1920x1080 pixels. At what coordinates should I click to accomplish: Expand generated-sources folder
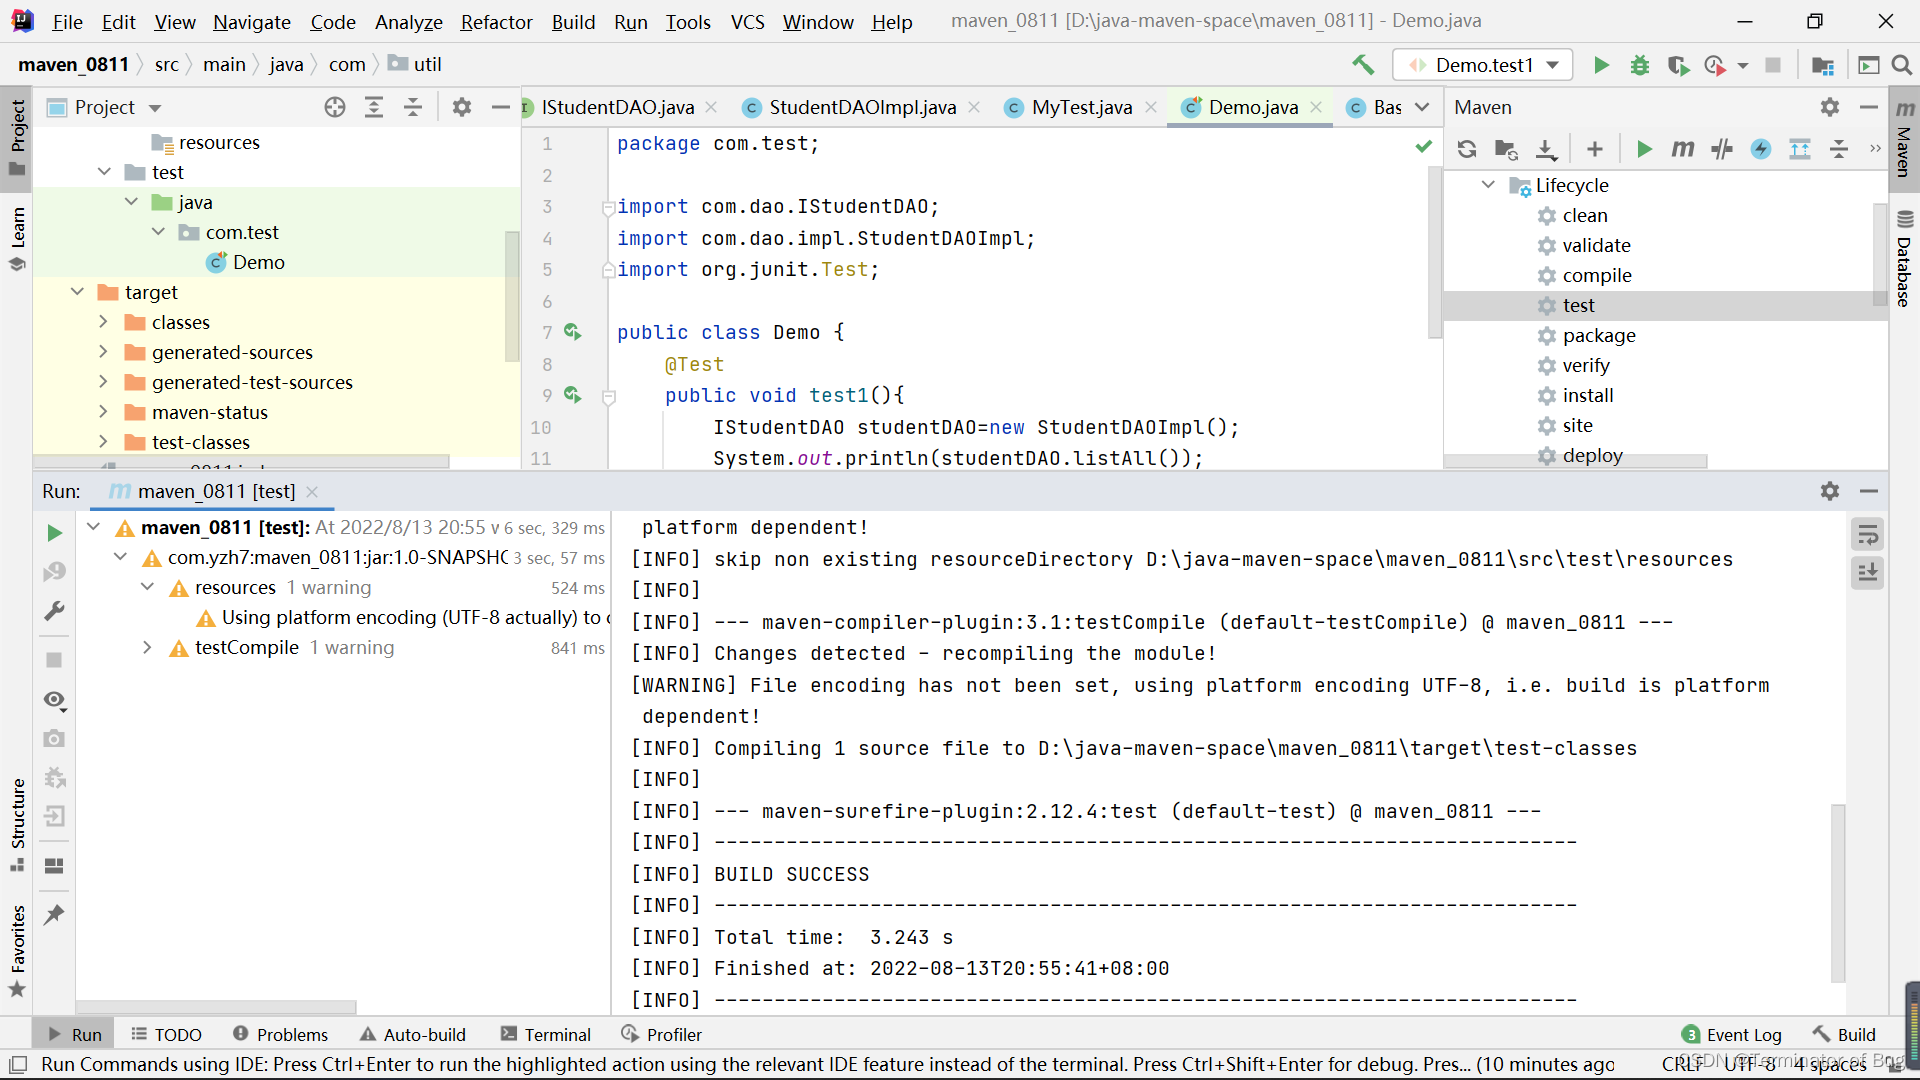[x=103, y=352]
